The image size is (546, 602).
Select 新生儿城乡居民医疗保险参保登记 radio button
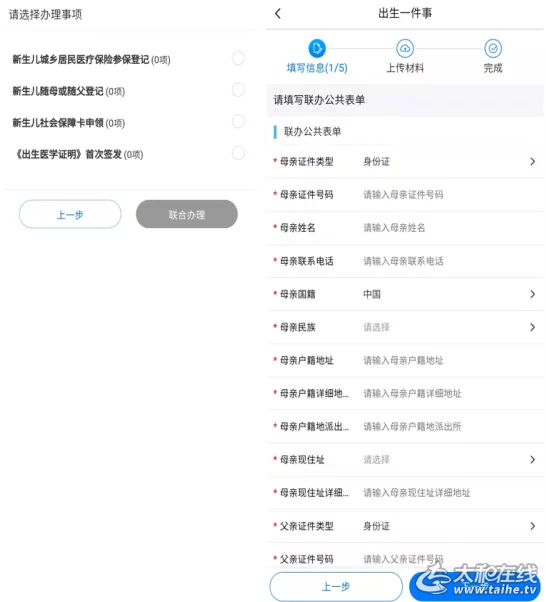(238, 58)
